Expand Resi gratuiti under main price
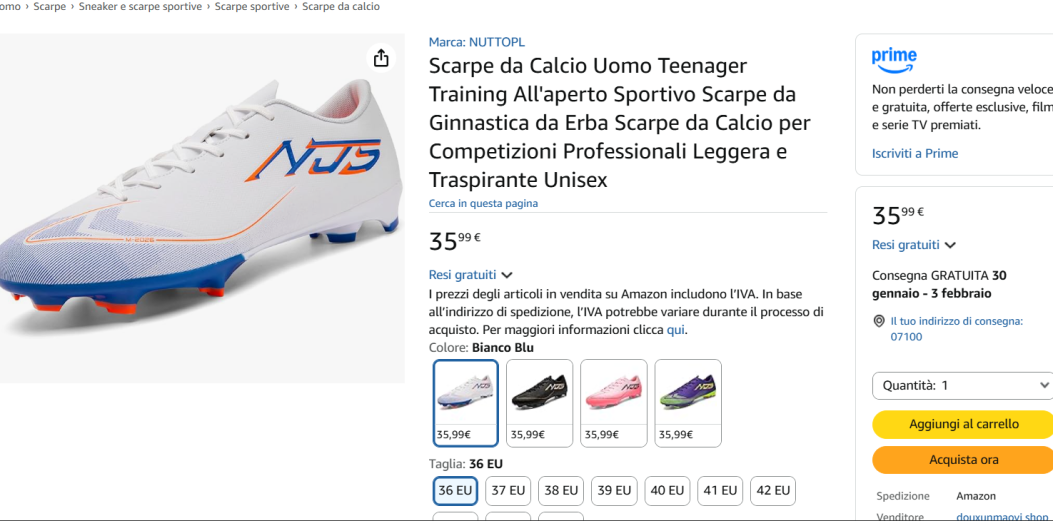The width and height of the screenshot is (1053, 521). pyautogui.click(x=470, y=275)
